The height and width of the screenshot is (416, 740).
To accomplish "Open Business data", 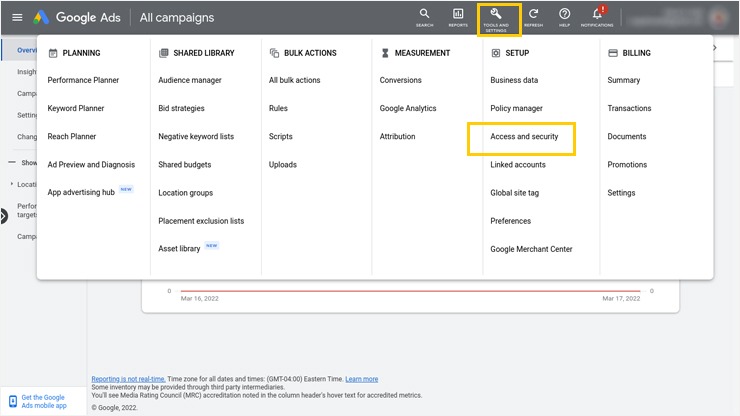I will click(x=514, y=80).
